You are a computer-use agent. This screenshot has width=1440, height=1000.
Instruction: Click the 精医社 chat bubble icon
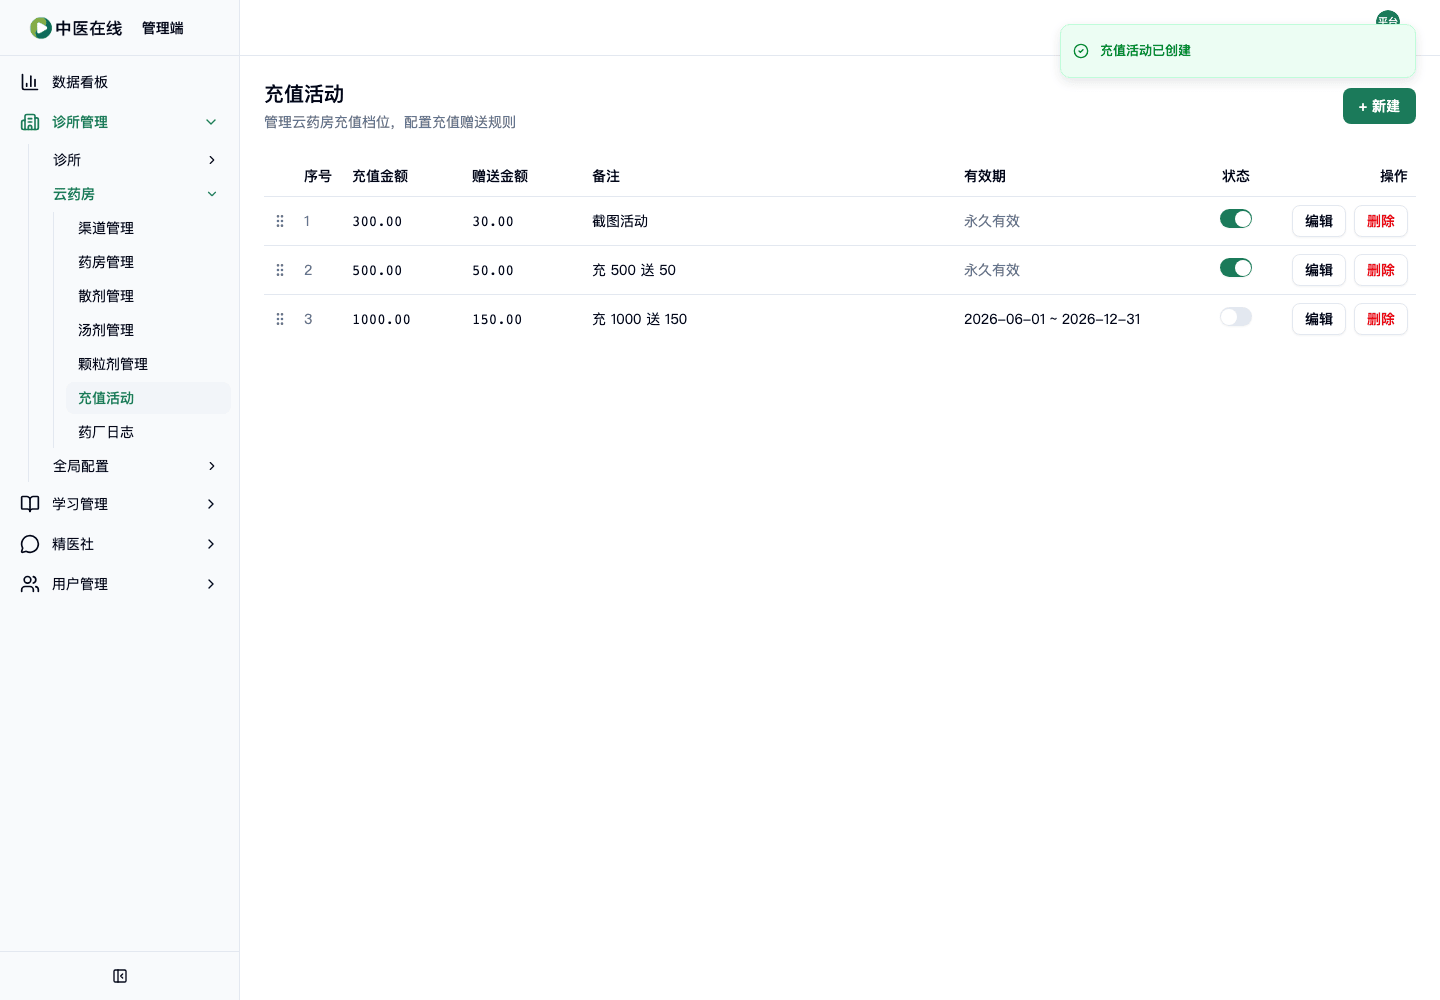point(30,544)
